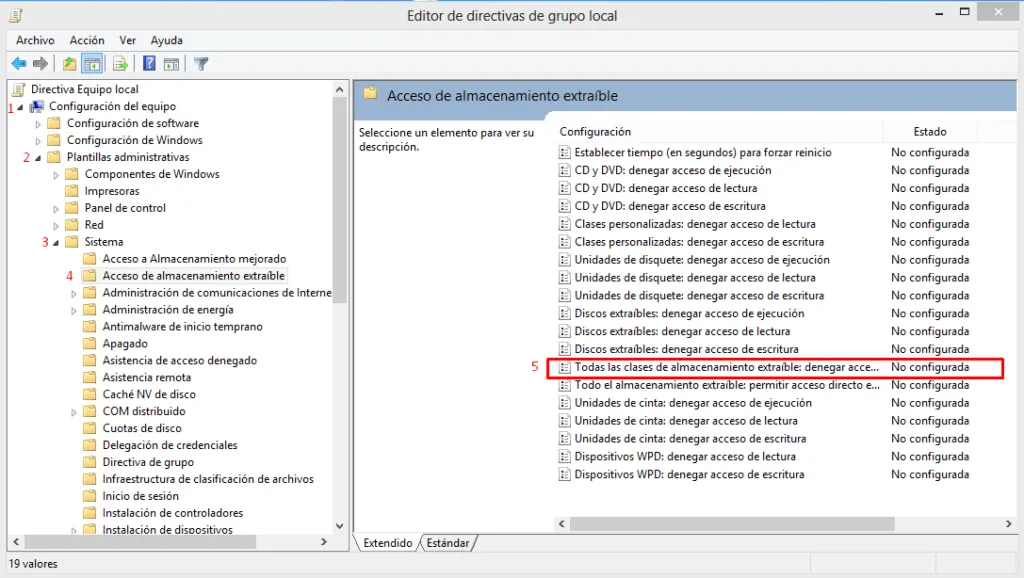
Task: Click the Back navigation arrow
Action: tap(19, 63)
